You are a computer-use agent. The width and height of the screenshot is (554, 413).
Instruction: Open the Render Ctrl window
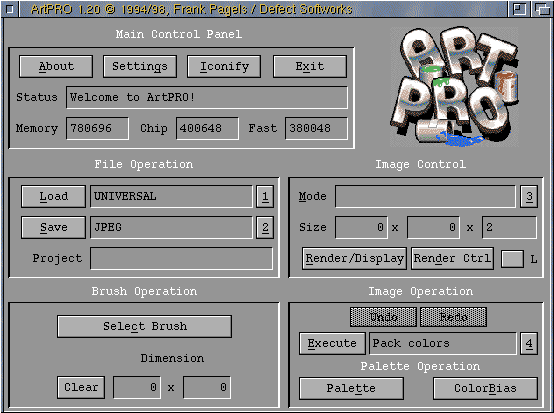(x=452, y=259)
